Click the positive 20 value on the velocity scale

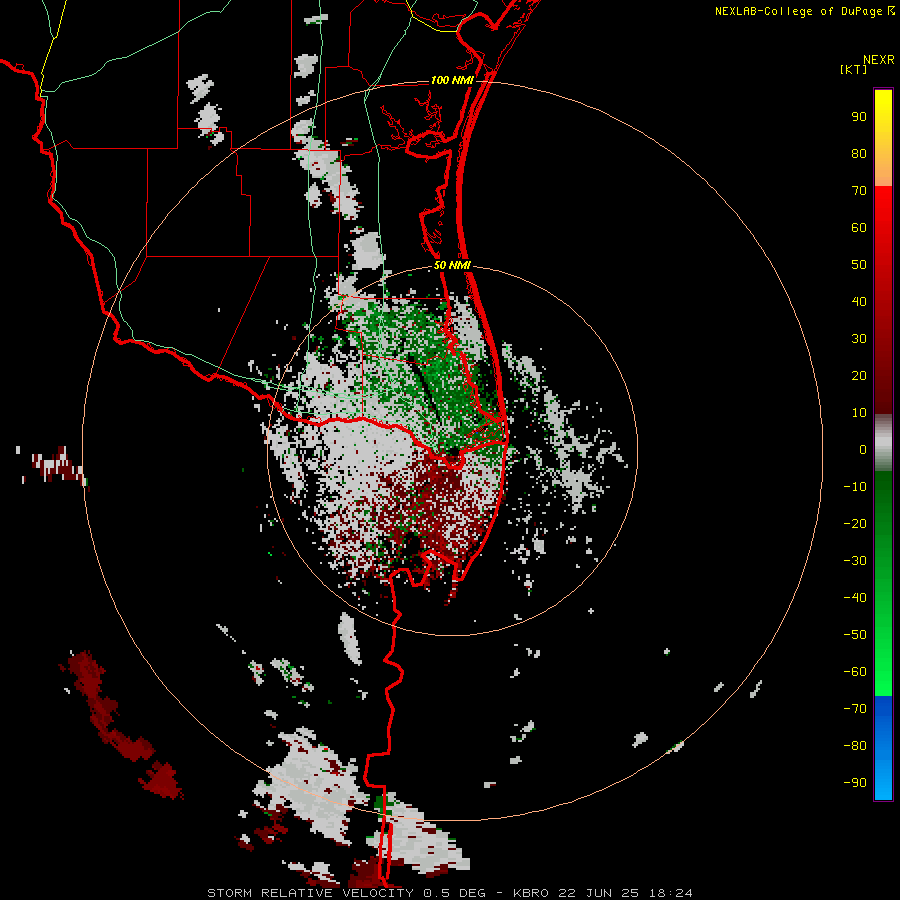pyautogui.click(x=859, y=376)
